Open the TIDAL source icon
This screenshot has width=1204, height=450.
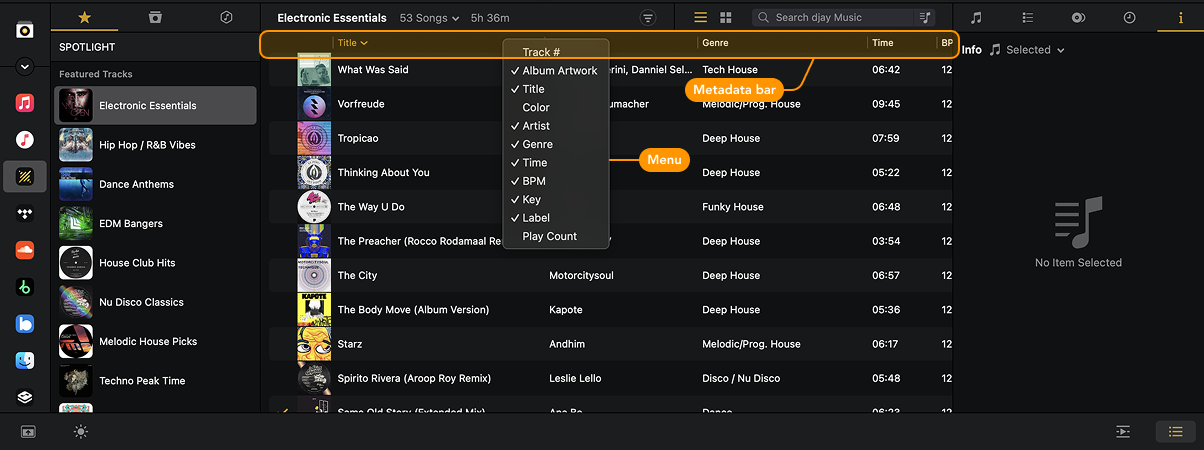25,214
